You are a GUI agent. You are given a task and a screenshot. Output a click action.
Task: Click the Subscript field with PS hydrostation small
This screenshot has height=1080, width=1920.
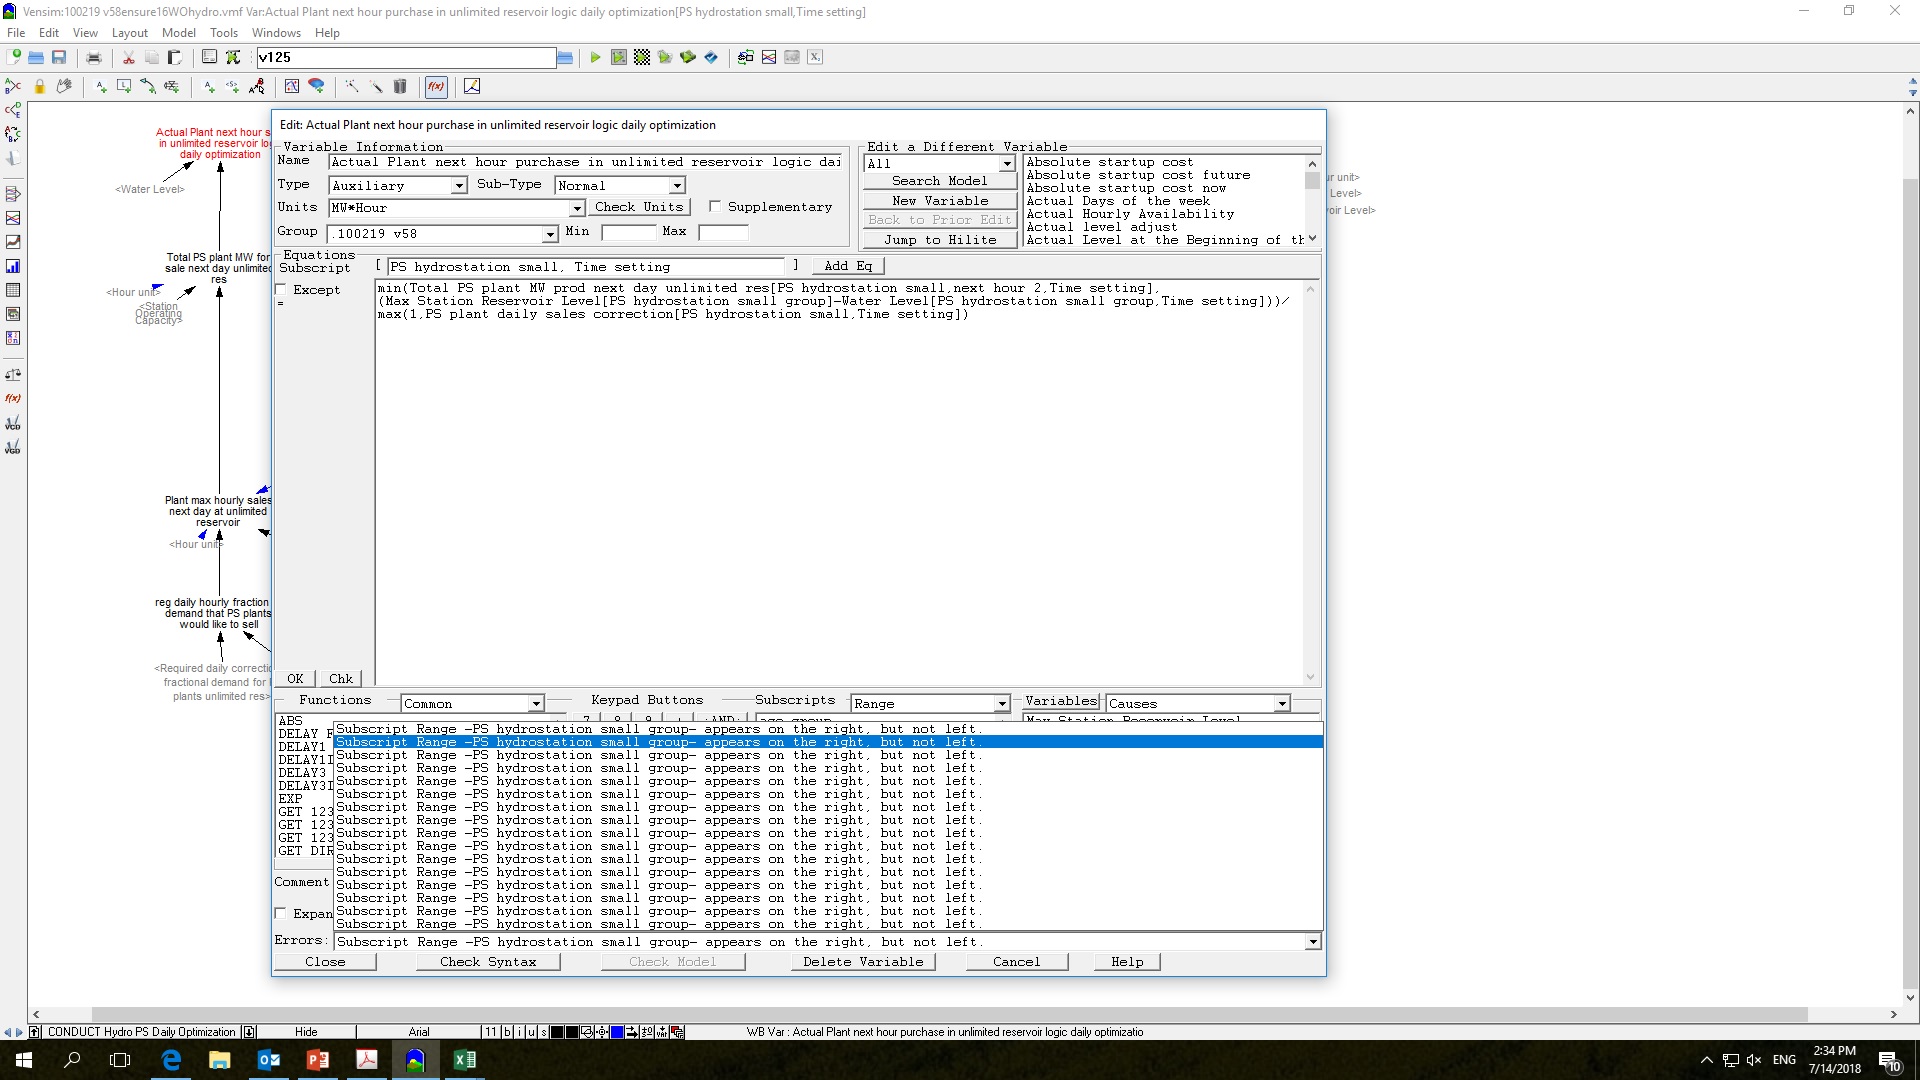pyautogui.click(x=587, y=267)
